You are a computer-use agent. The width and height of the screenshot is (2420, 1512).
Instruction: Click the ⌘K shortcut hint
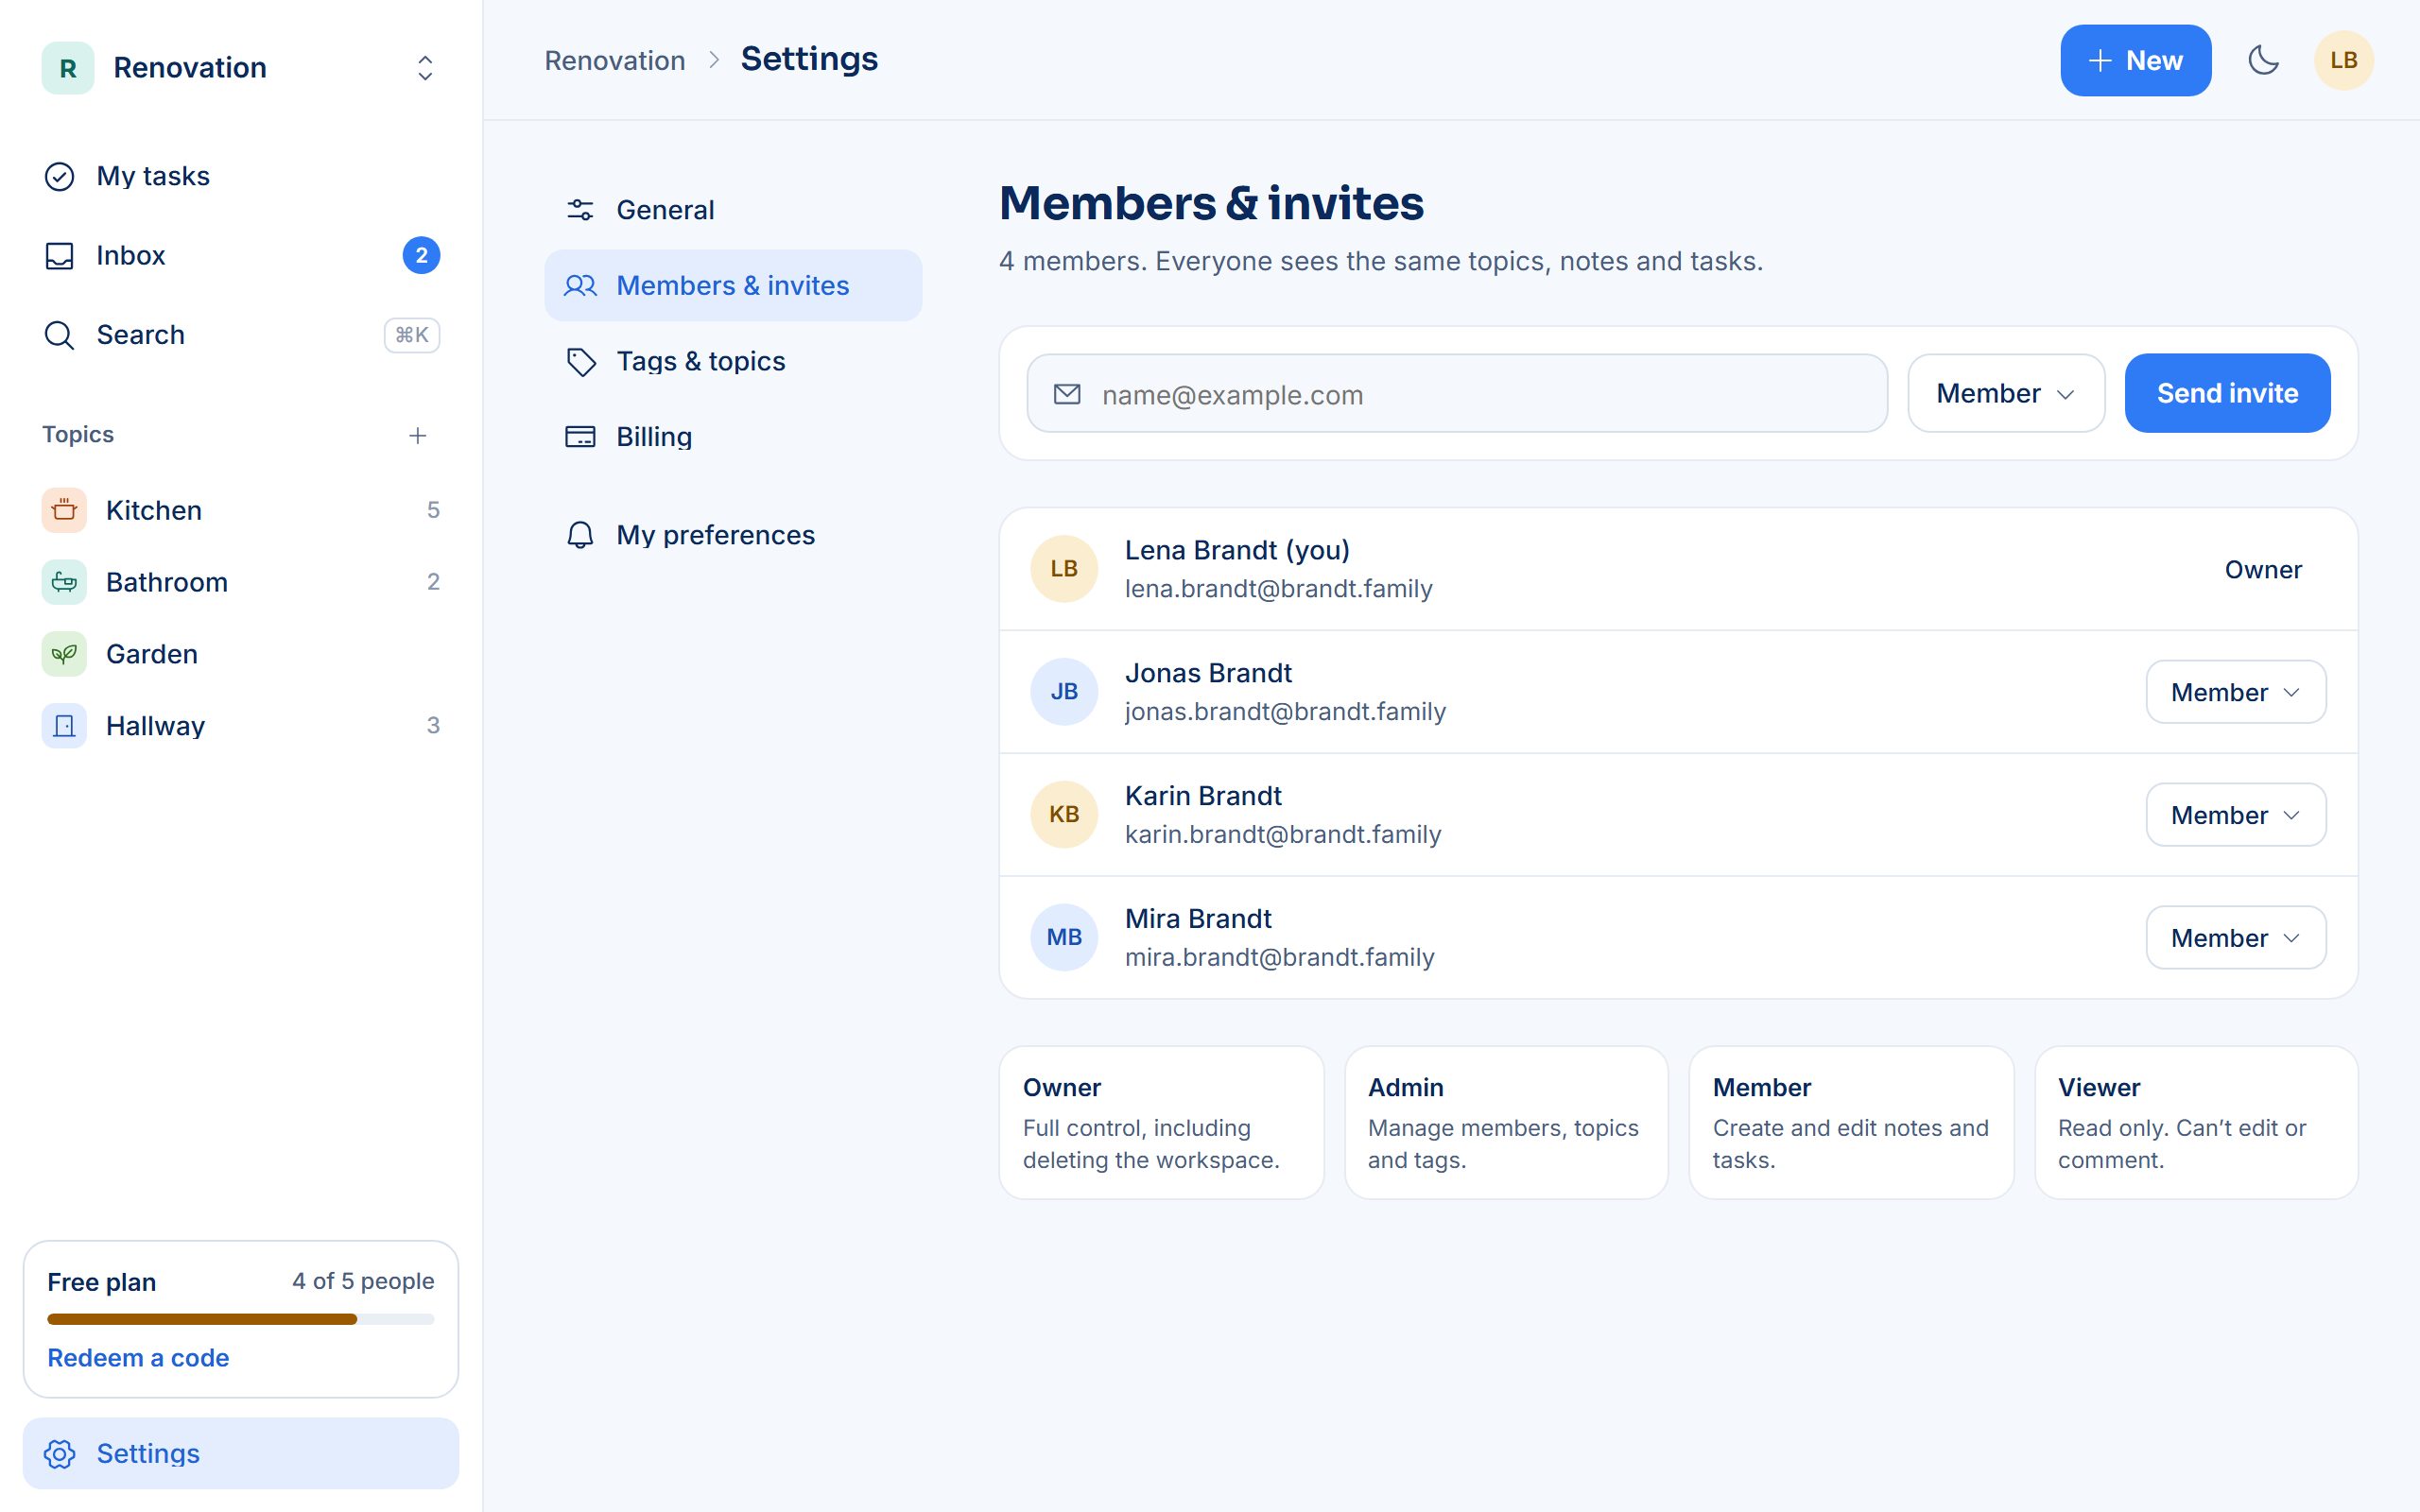click(412, 335)
